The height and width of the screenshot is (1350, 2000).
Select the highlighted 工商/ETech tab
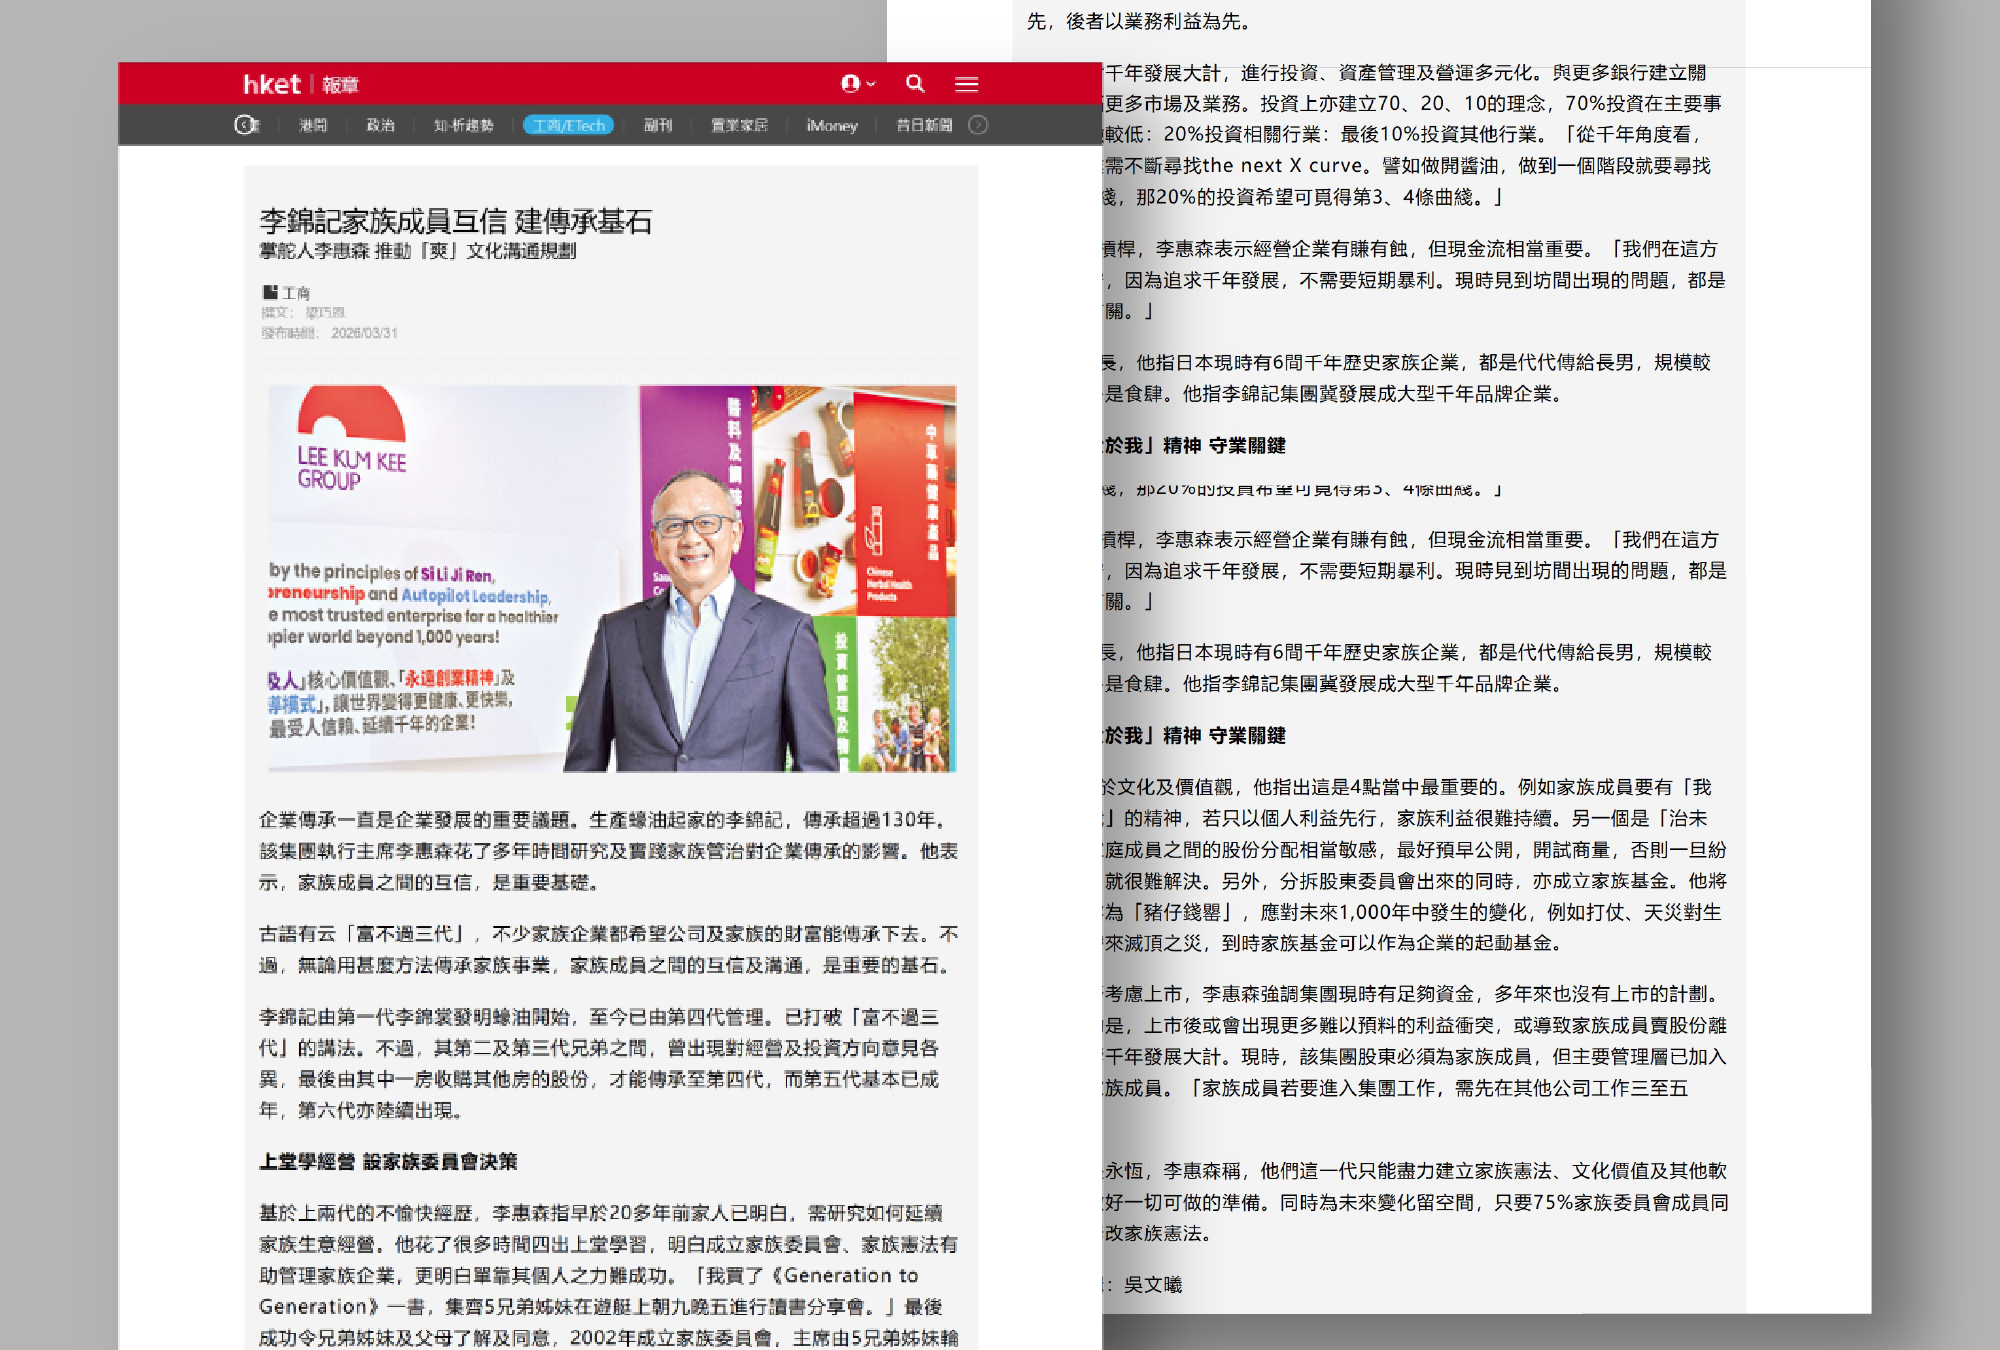[568, 125]
